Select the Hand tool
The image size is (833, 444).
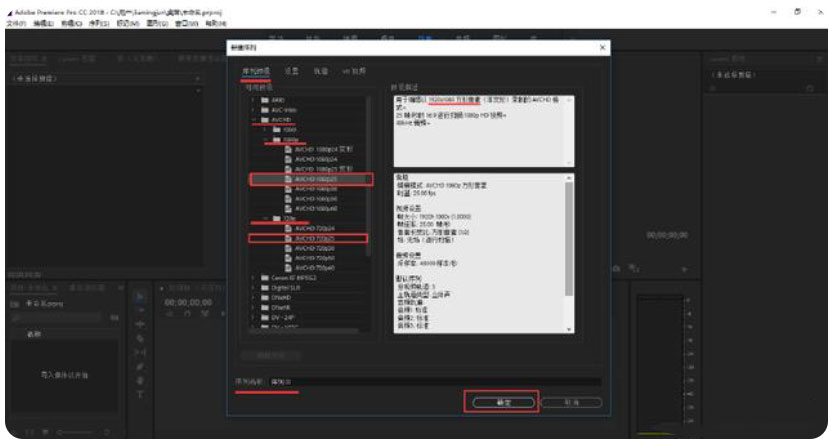point(140,381)
